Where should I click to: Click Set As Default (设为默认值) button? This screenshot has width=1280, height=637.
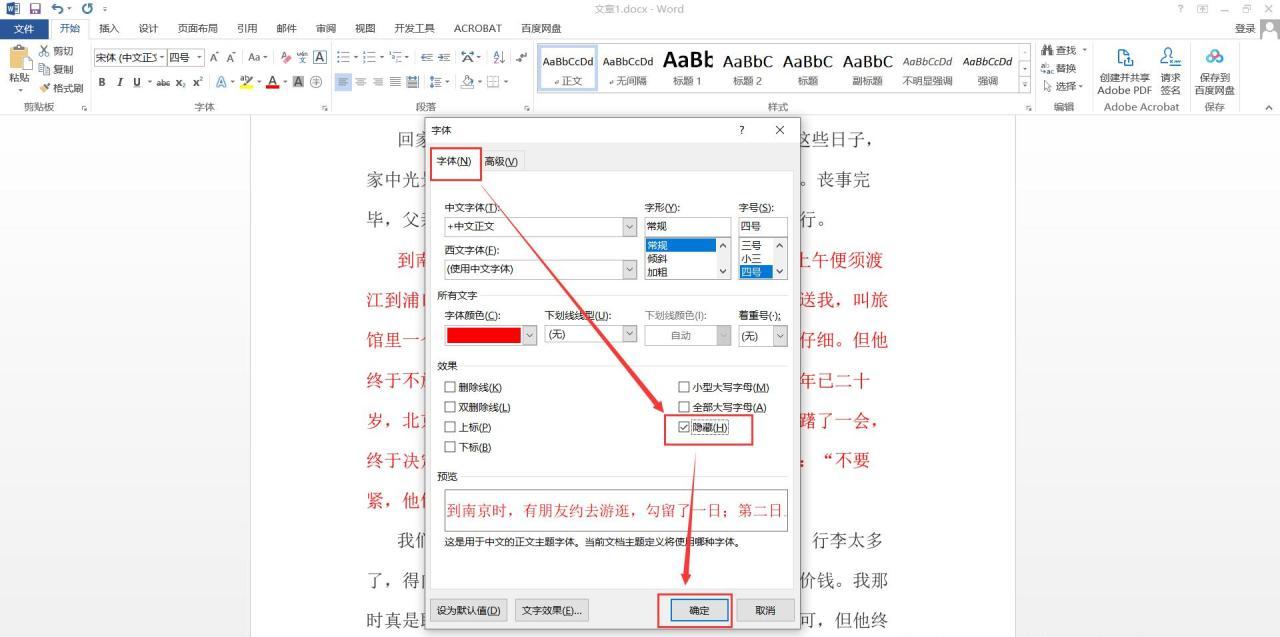point(469,610)
